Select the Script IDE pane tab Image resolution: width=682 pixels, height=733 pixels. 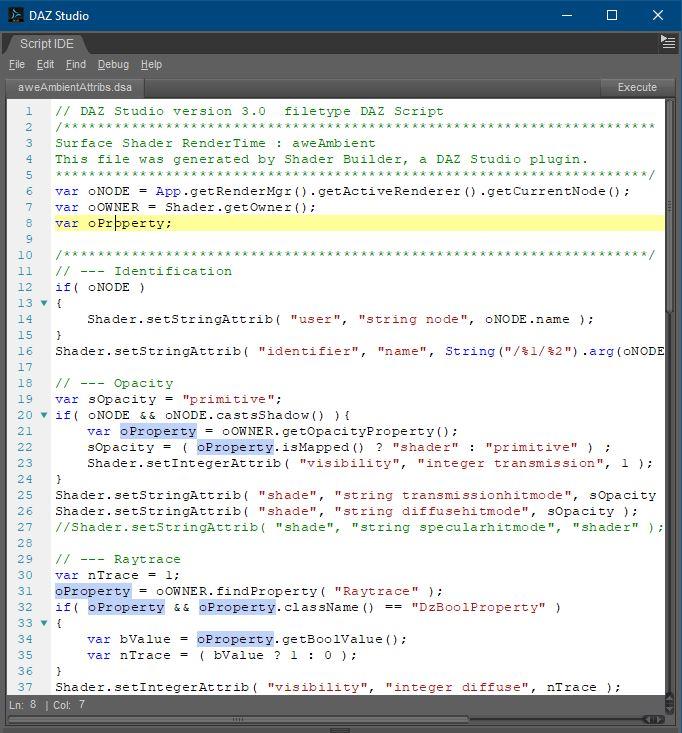46,44
